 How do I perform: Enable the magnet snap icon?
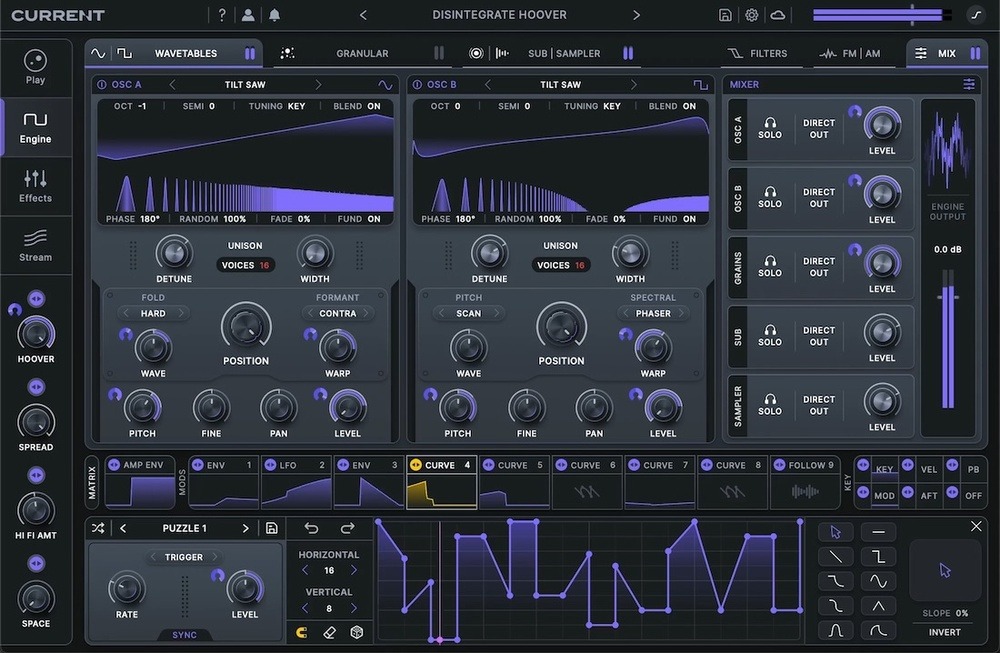(302, 632)
